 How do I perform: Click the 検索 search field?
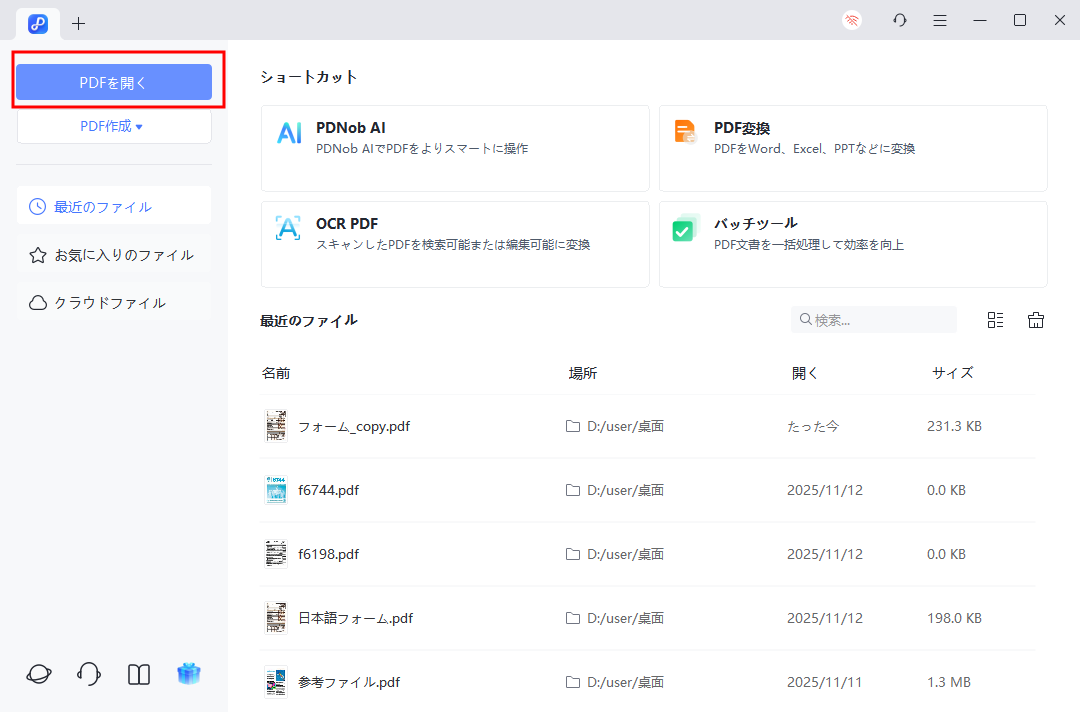click(x=873, y=319)
